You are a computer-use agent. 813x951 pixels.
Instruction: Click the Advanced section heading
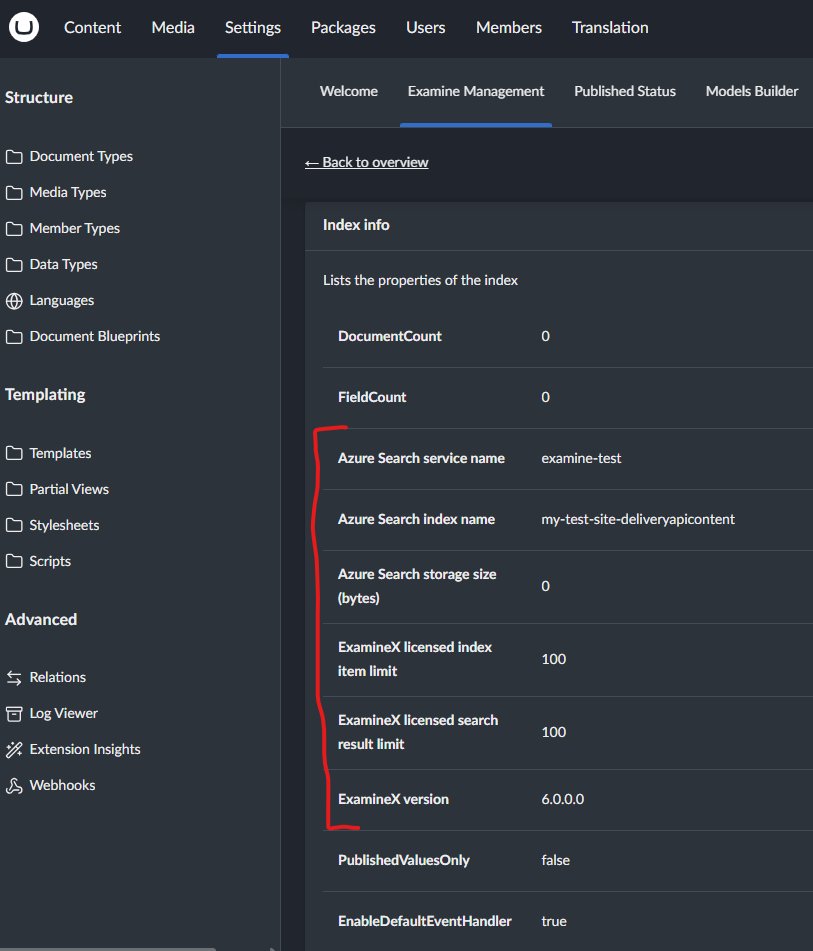[x=41, y=619]
